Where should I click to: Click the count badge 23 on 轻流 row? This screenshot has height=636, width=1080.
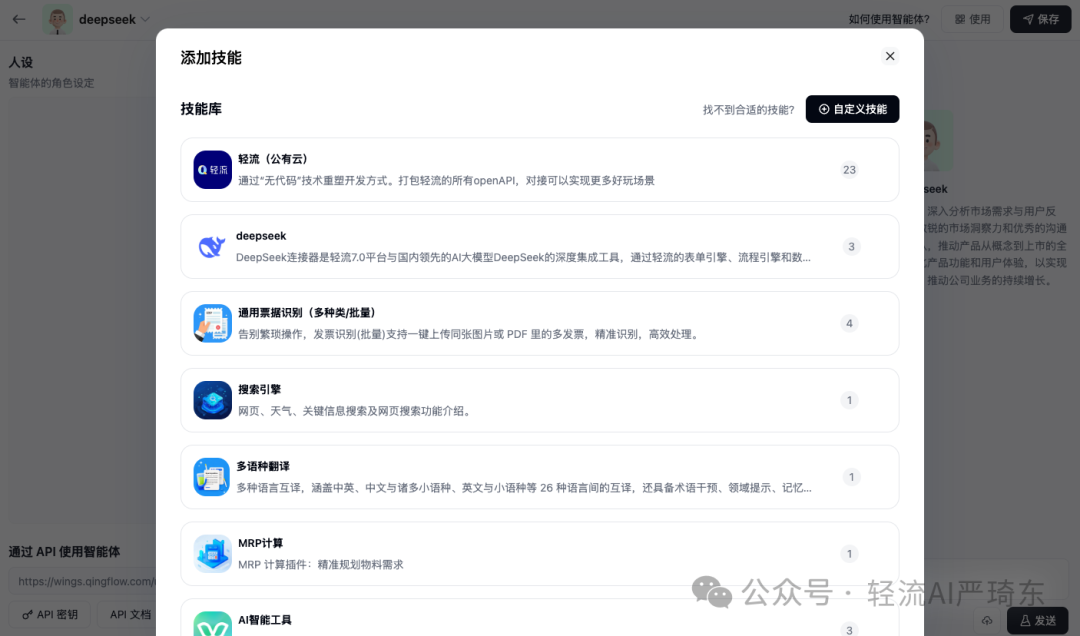pos(849,170)
